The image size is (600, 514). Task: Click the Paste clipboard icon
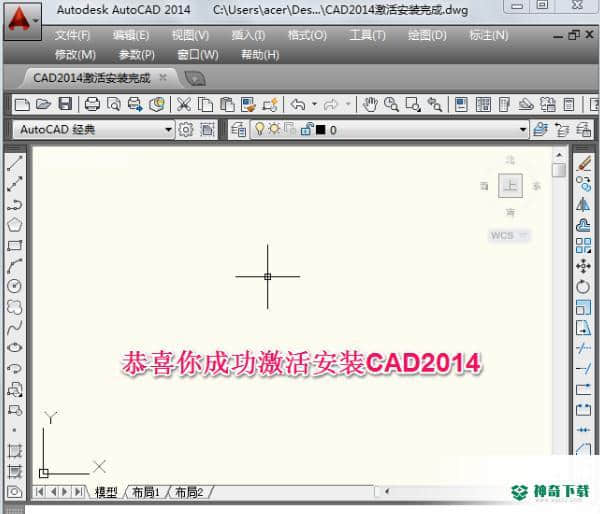(227, 104)
